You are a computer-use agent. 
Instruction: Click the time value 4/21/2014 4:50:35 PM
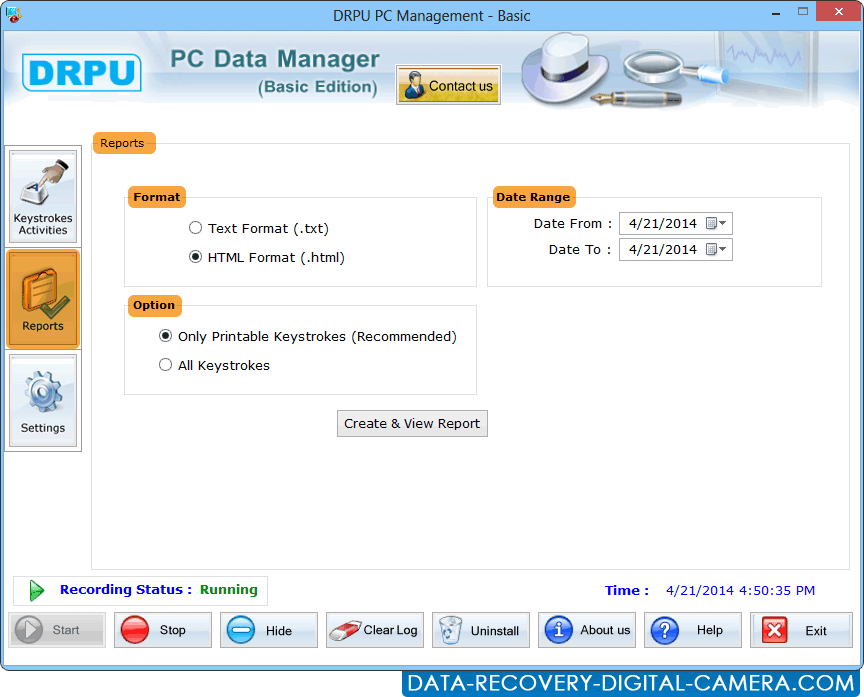pos(740,590)
